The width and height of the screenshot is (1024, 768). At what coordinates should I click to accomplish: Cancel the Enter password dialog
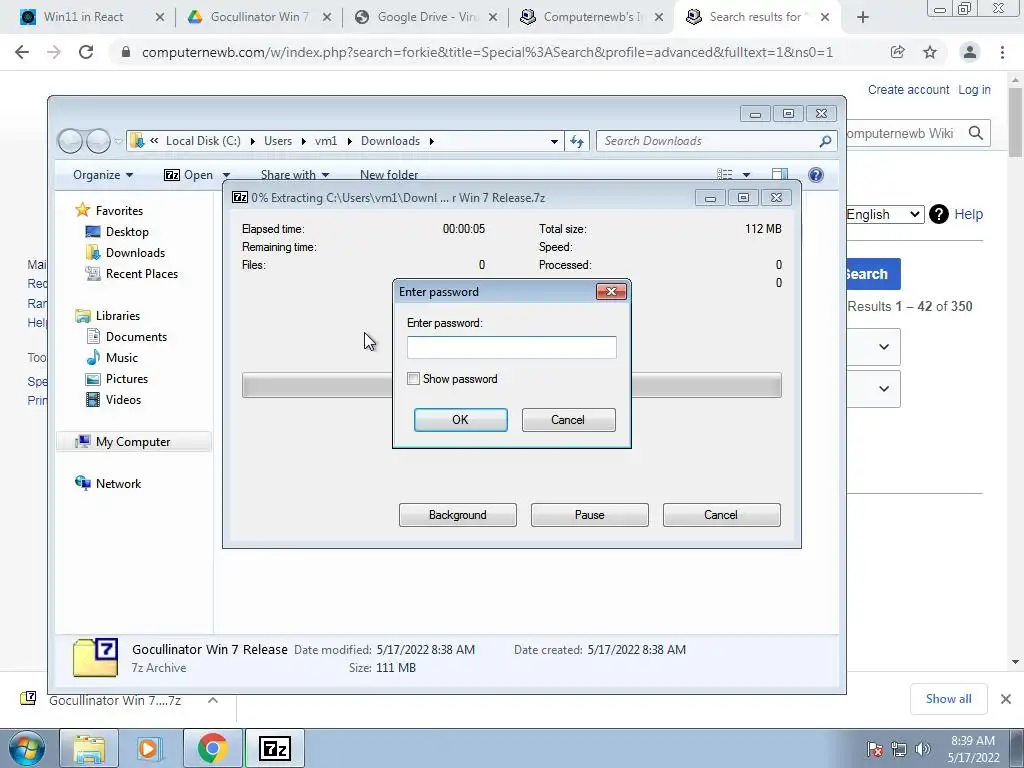click(568, 420)
